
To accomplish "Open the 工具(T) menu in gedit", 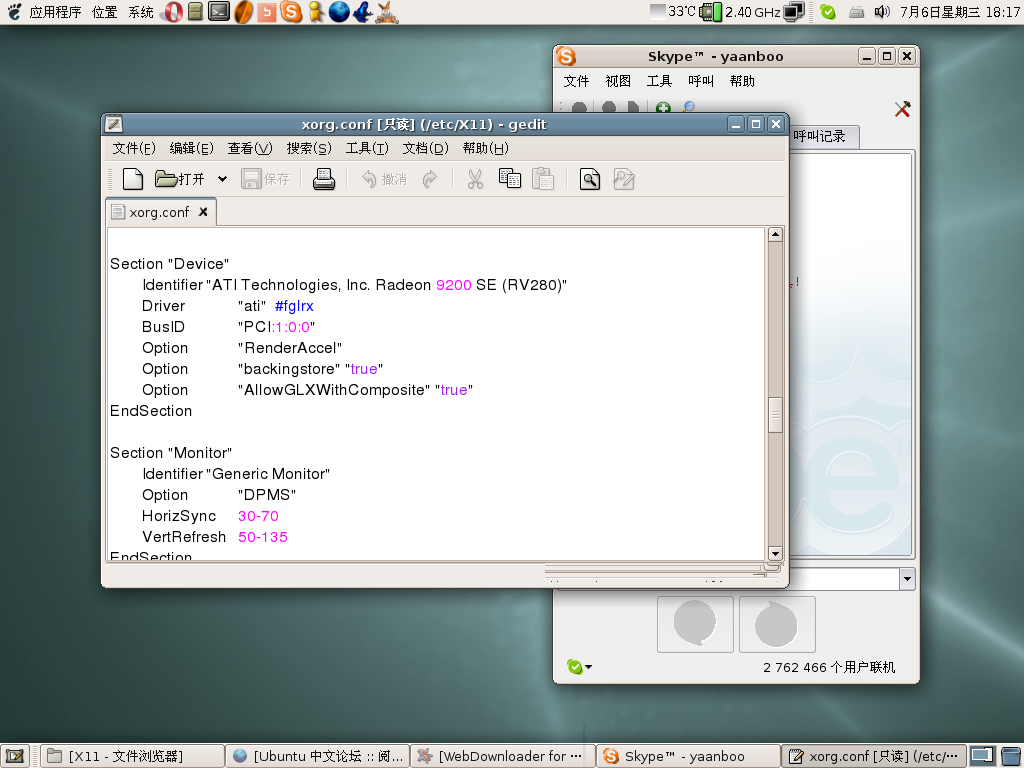I will tap(367, 148).
